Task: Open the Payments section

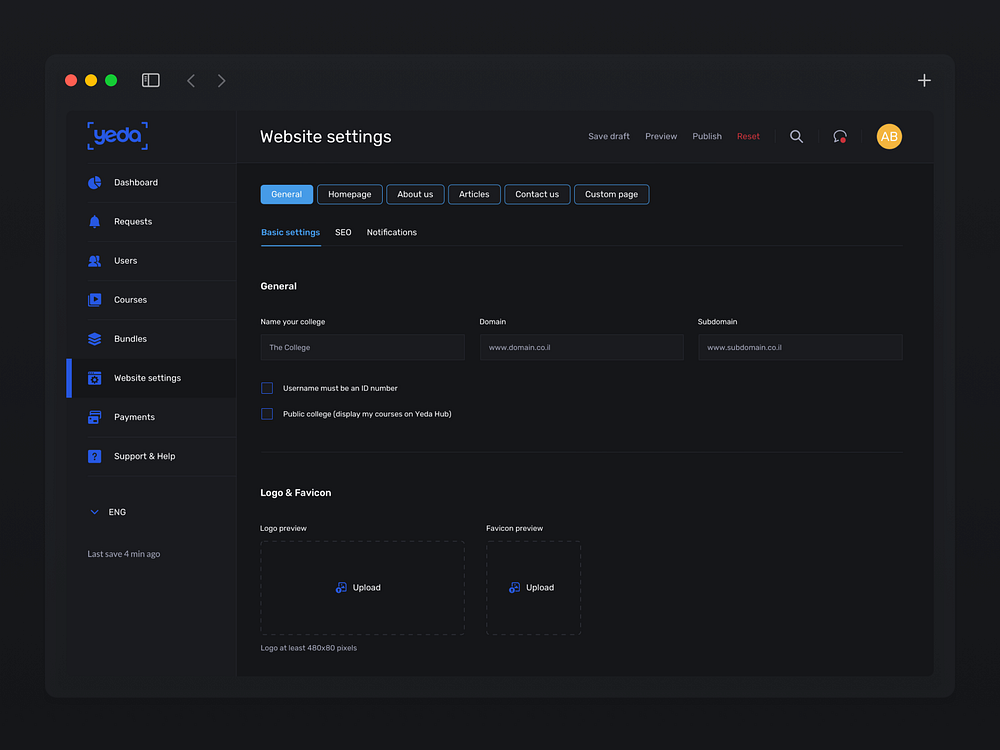Action: (x=132, y=417)
